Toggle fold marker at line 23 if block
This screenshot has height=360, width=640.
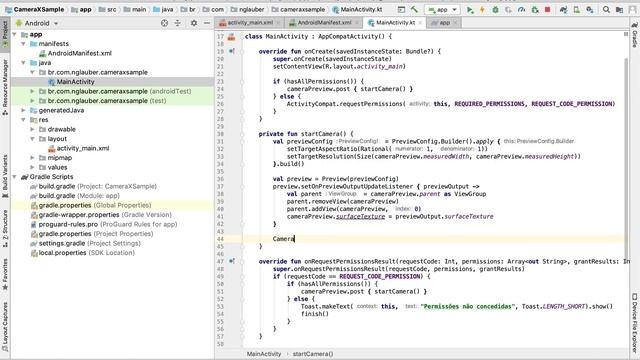click(242, 81)
